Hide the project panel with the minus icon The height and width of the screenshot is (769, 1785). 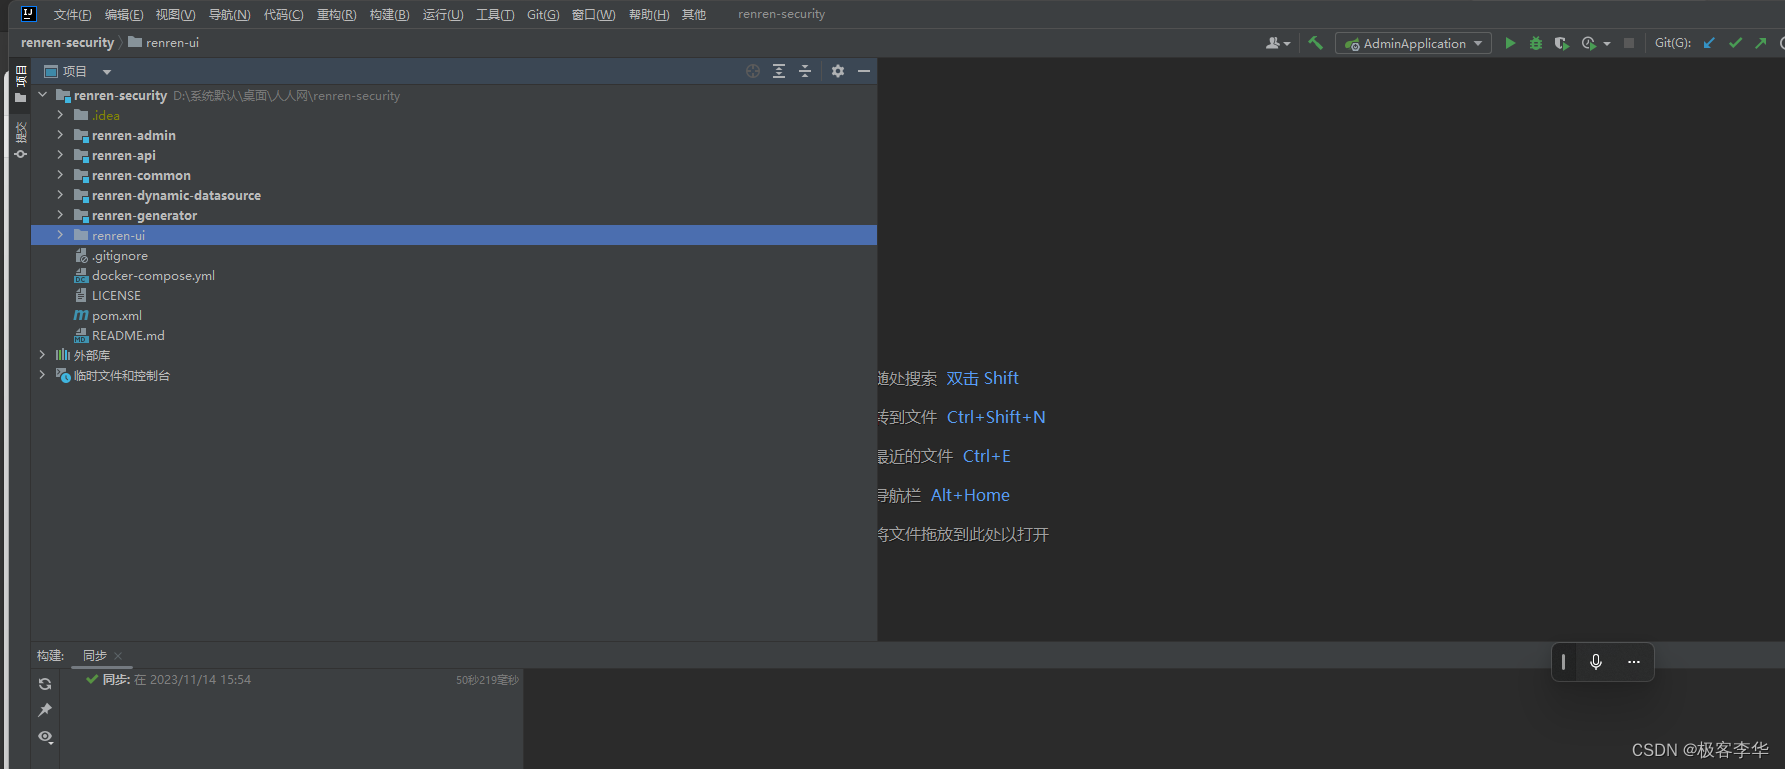[864, 71]
